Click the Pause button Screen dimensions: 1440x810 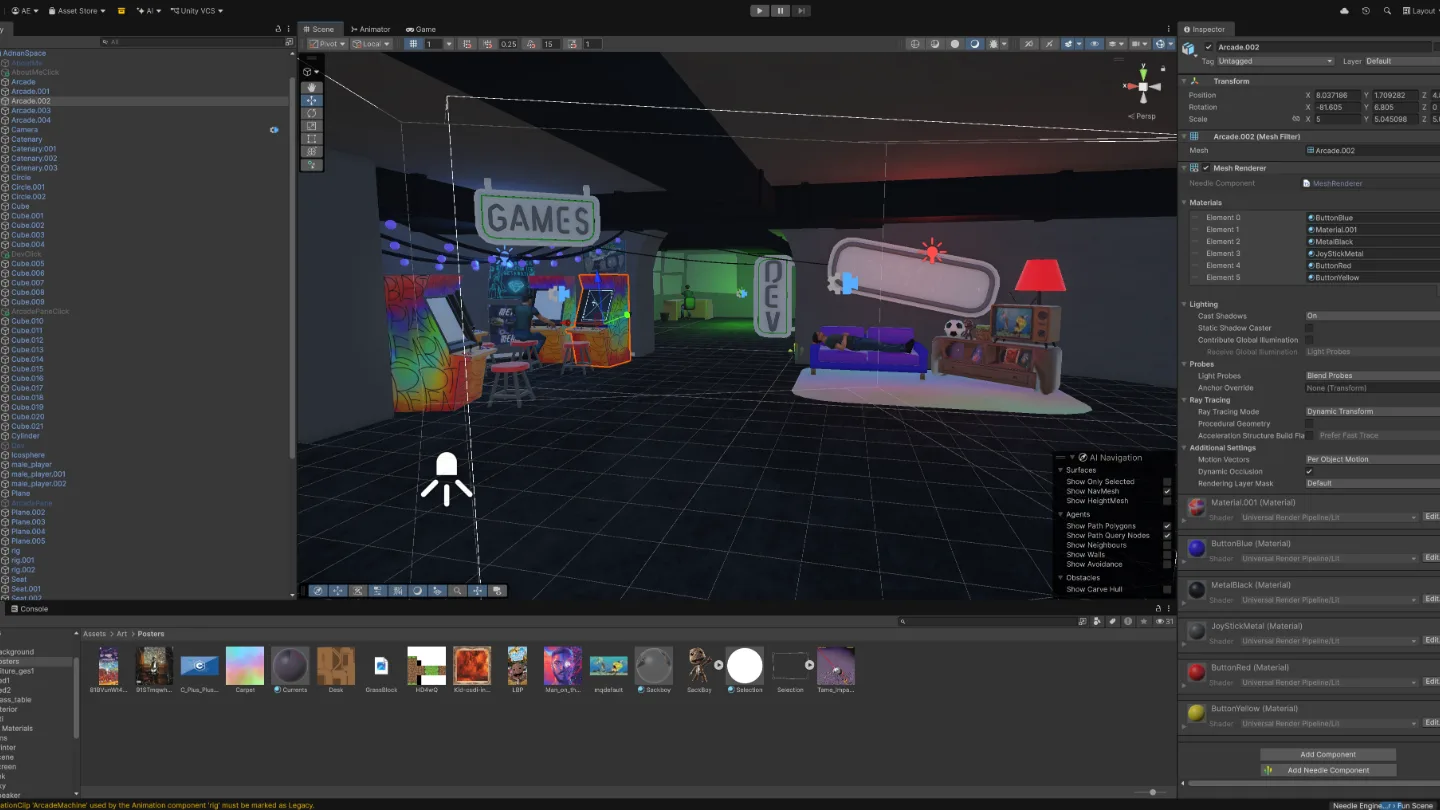[x=780, y=10]
